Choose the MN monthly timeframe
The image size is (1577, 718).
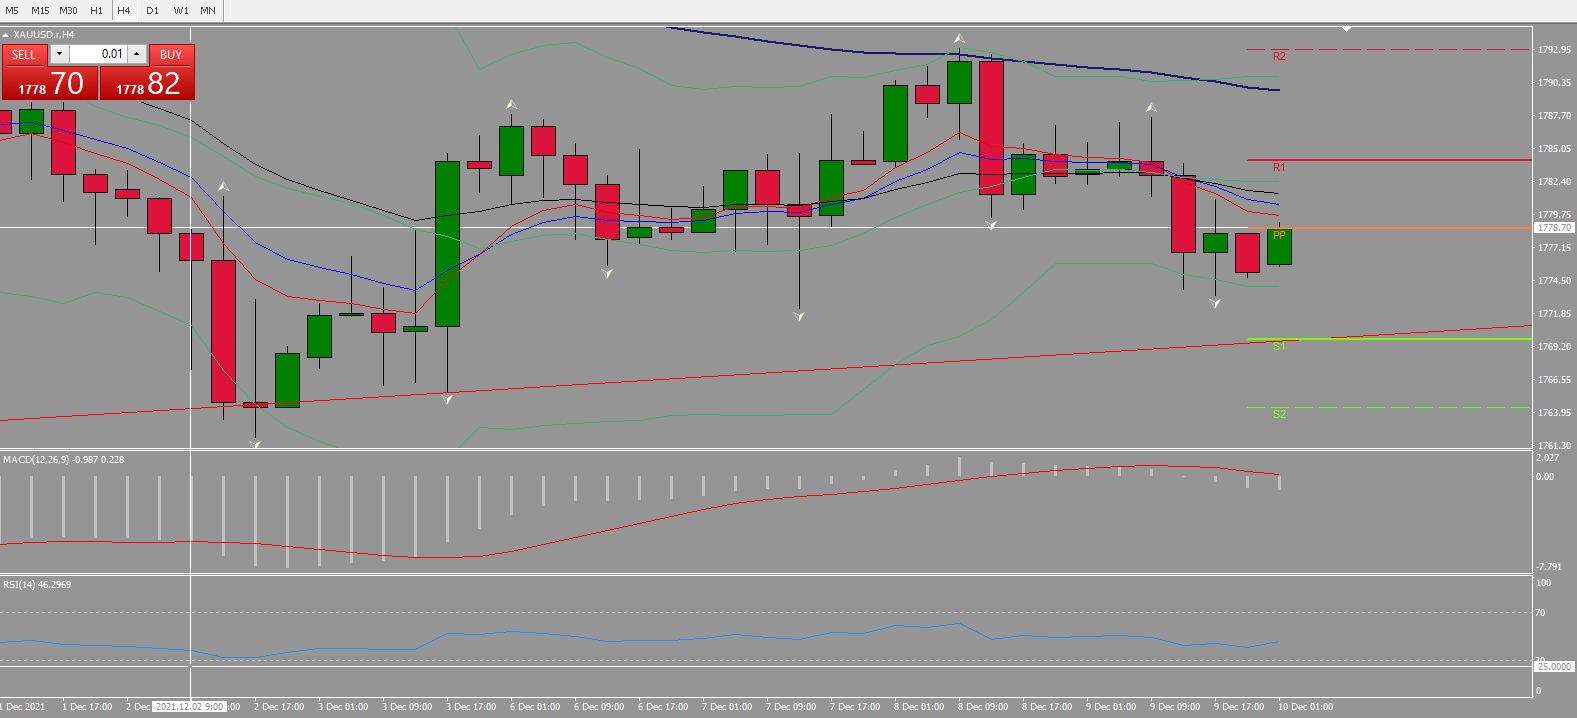pyautogui.click(x=208, y=10)
